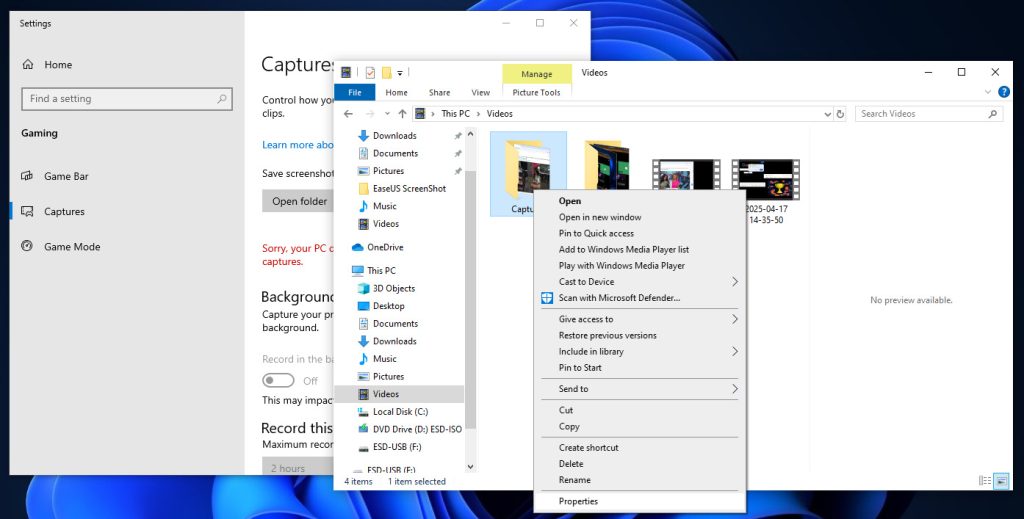The image size is (1024, 519).
Task: Toggle Record in the background switch
Action: [278, 381]
